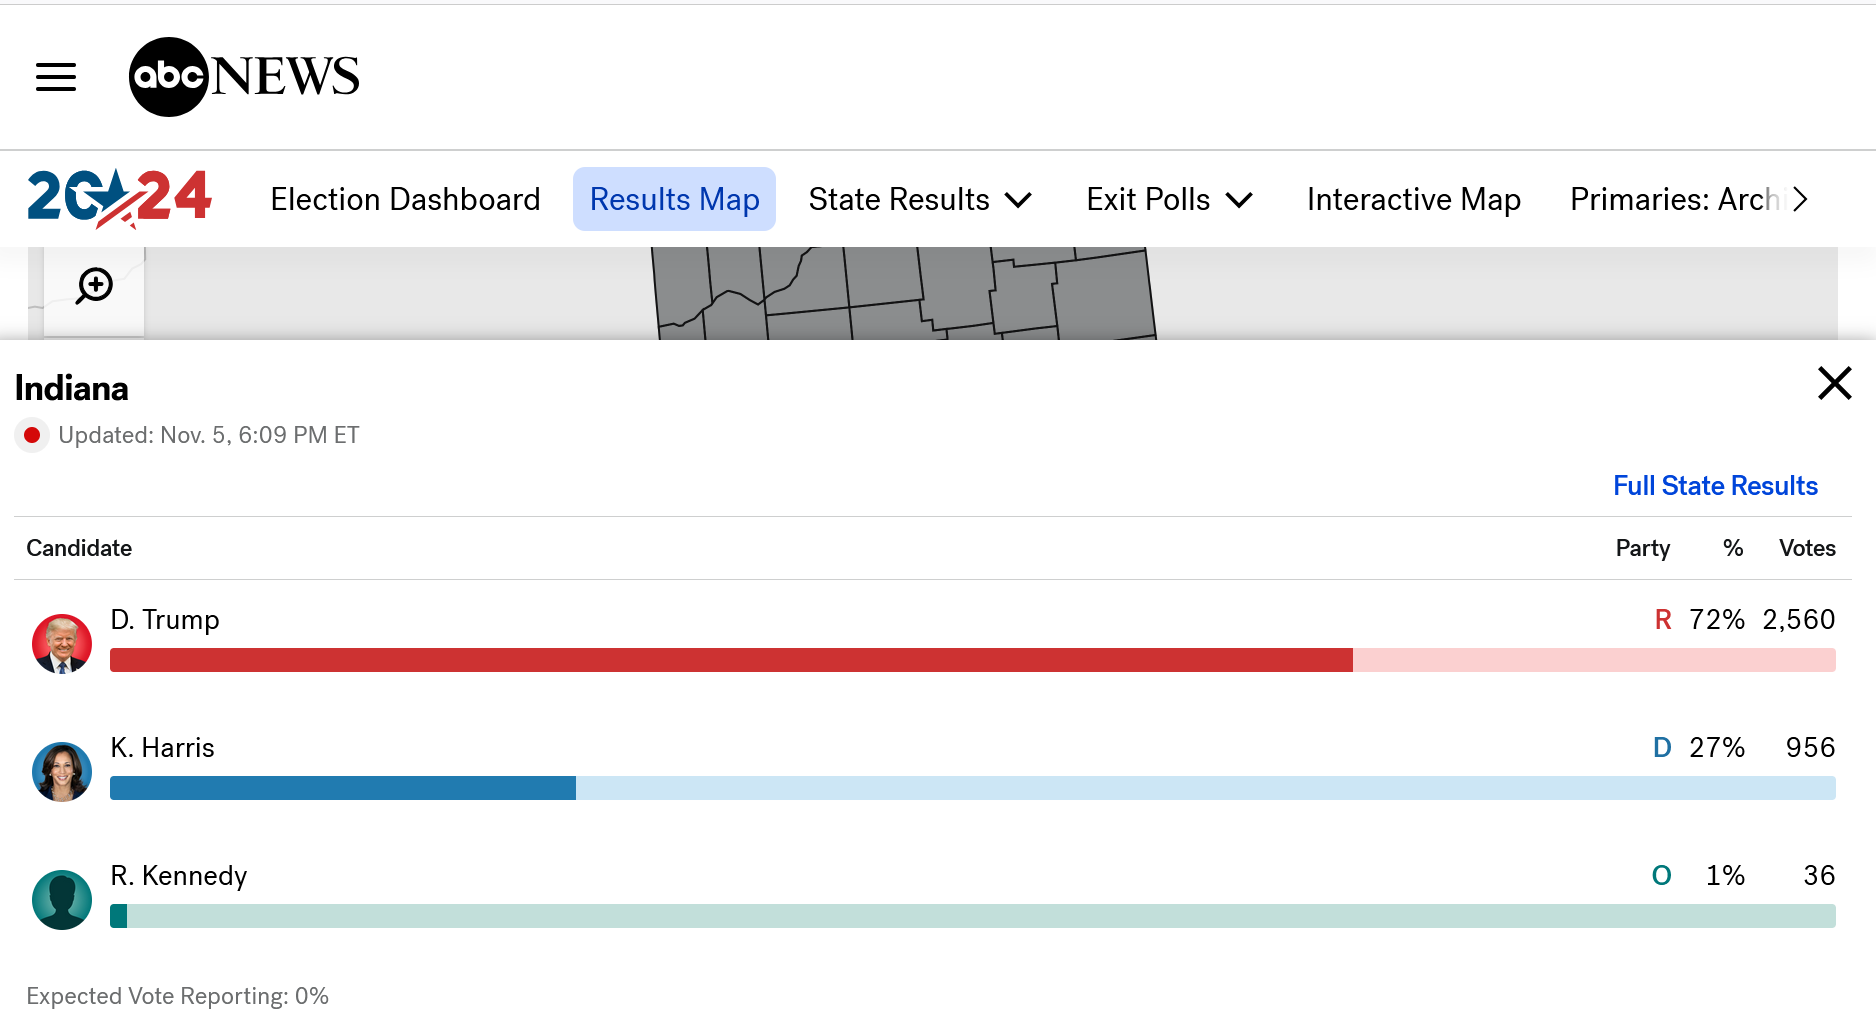Click K. Harris's candidate photo

point(62,772)
